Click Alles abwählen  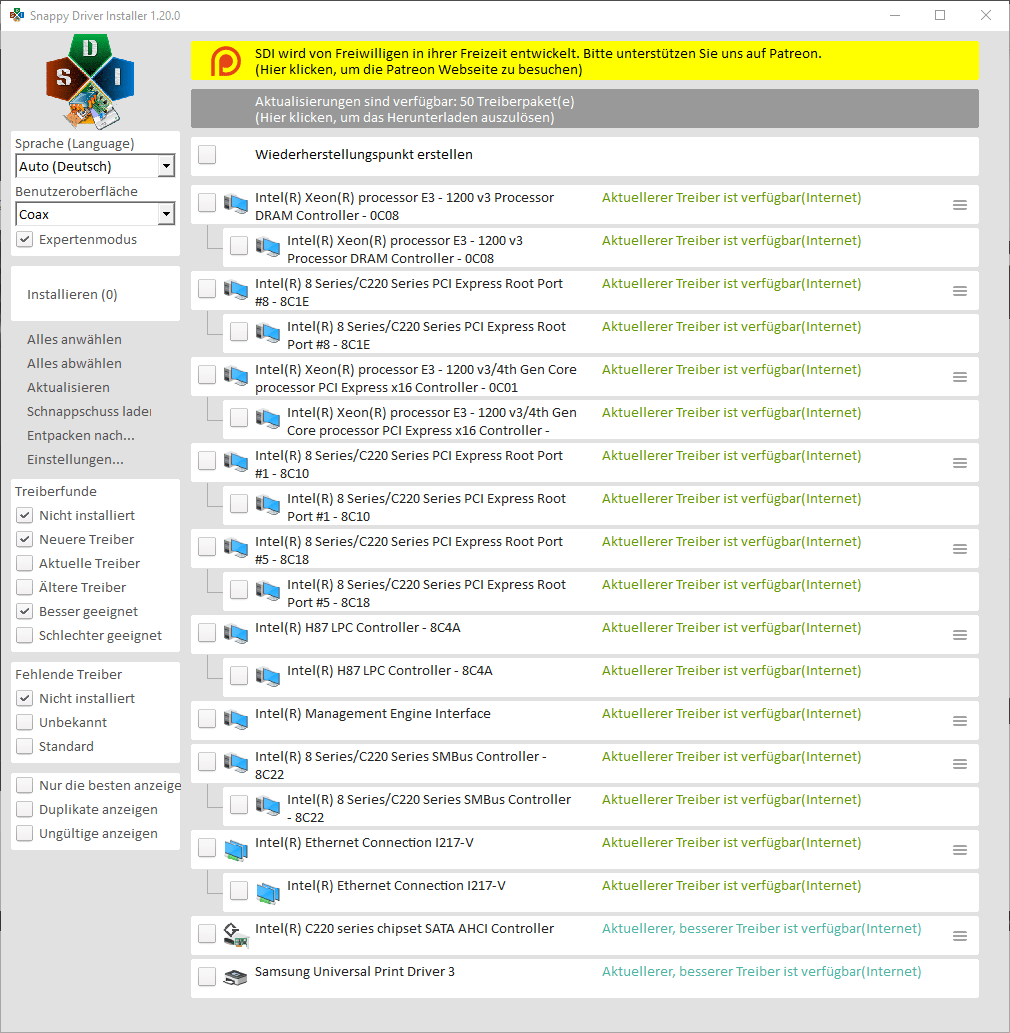[x=74, y=363]
